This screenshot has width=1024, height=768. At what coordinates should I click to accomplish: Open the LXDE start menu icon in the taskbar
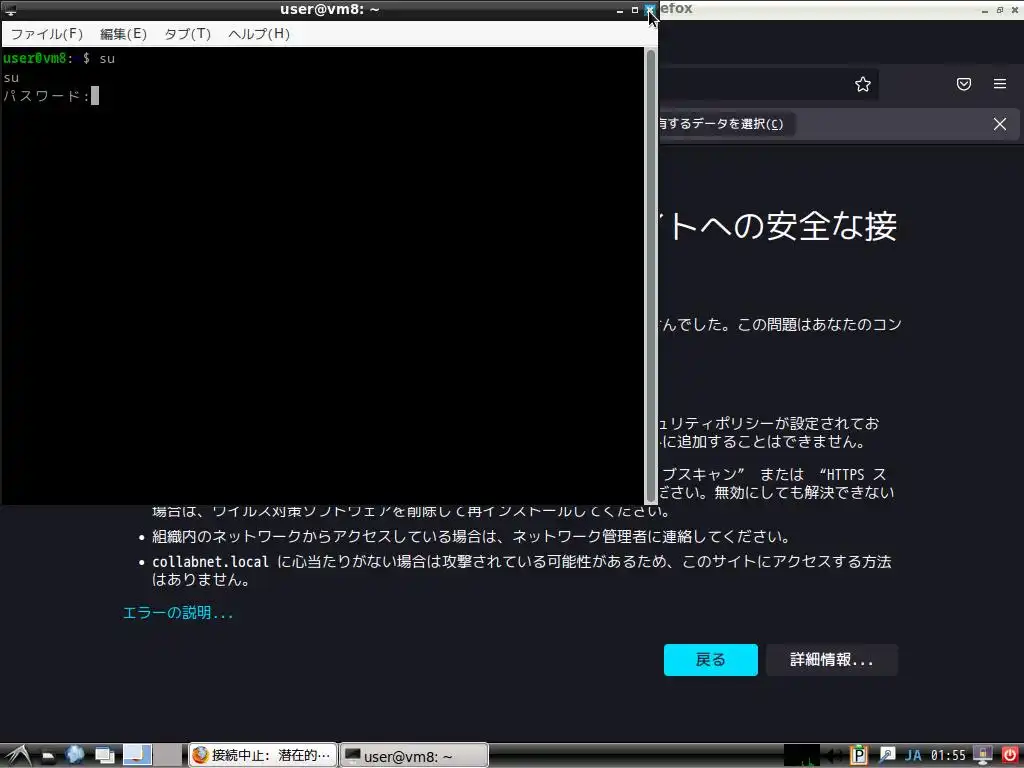[18, 756]
